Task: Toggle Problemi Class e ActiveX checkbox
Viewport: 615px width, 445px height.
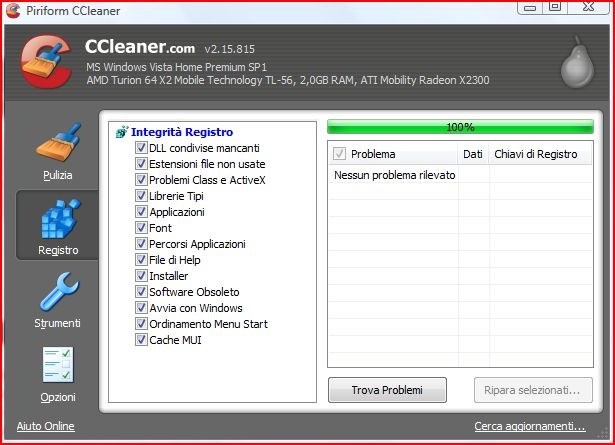Action: 141,180
